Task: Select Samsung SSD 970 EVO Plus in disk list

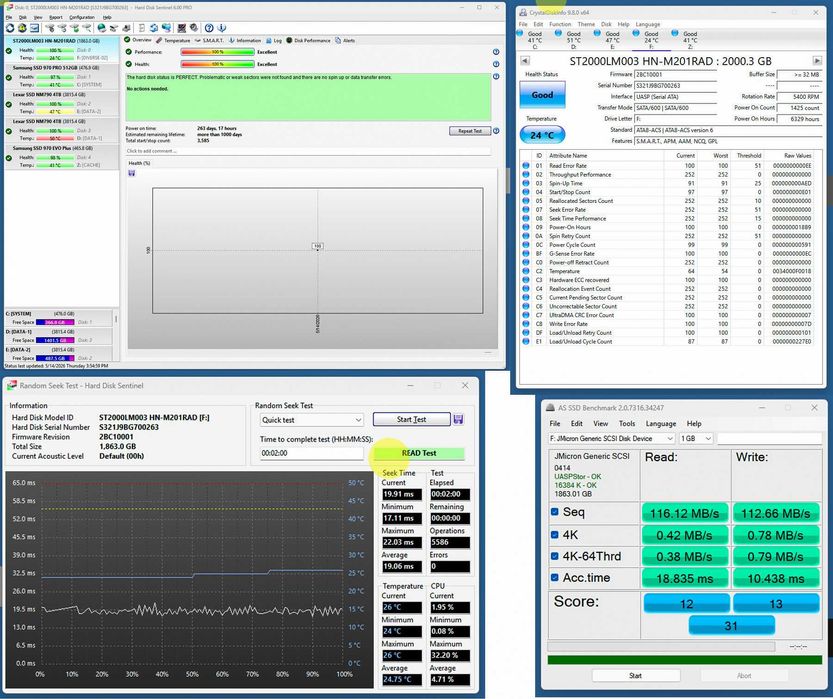Action: point(62,157)
